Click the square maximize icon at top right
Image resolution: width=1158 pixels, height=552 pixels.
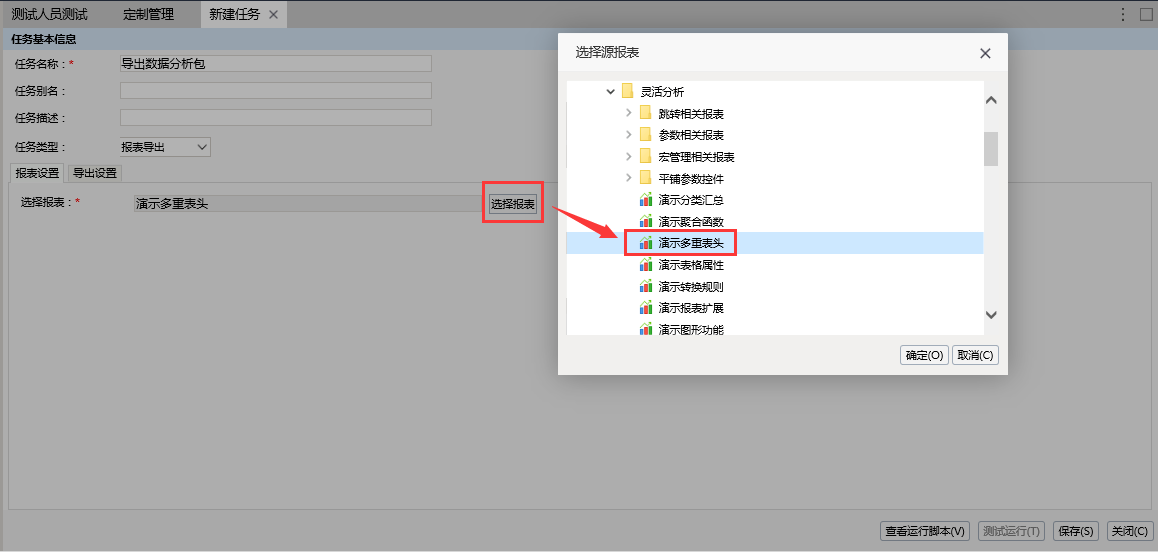click(x=1145, y=14)
